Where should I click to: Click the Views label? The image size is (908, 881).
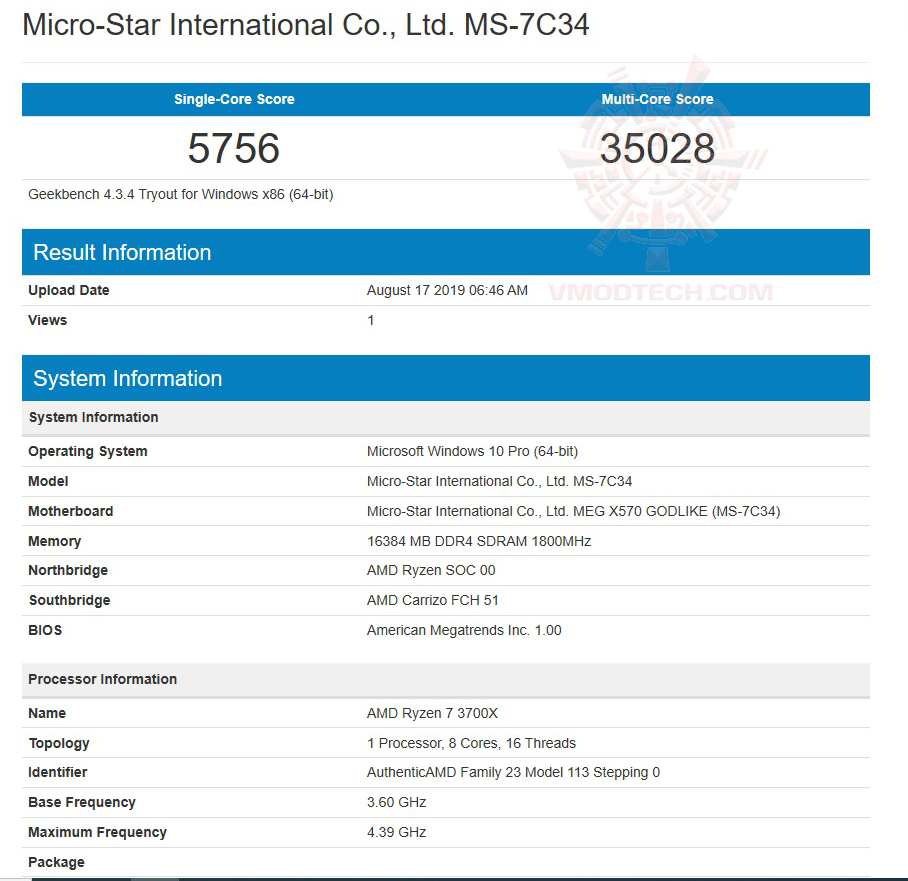[47, 320]
